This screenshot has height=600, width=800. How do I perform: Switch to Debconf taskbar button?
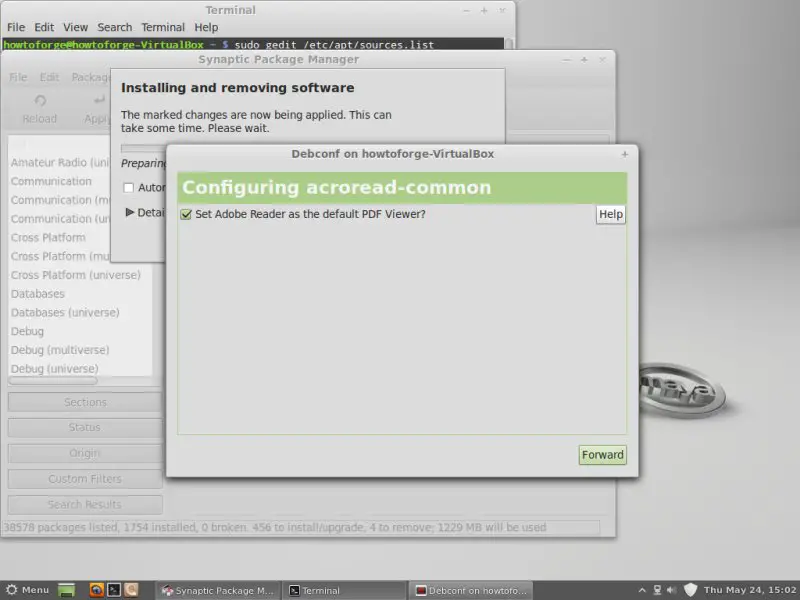tap(470, 590)
